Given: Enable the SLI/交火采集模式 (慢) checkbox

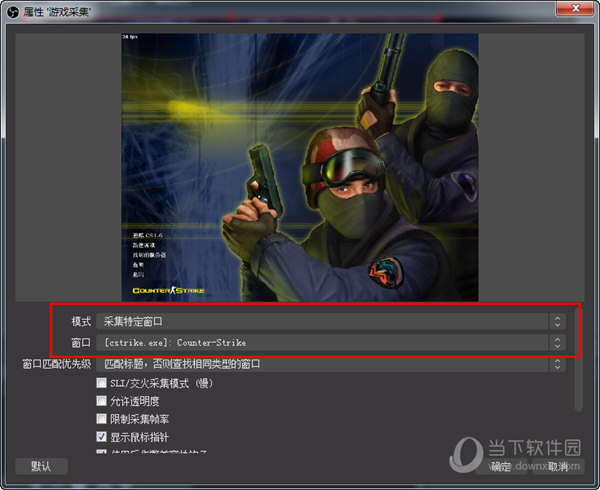Looking at the screenshot, I should pos(101,383).
